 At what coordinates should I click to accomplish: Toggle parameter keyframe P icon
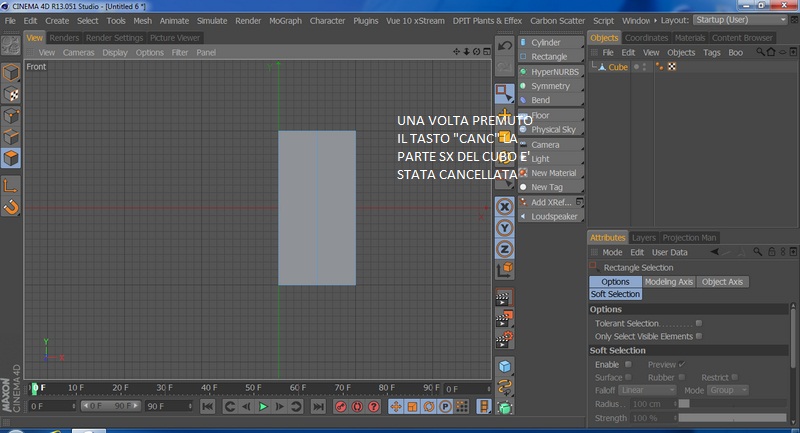(x=445, y=406)
